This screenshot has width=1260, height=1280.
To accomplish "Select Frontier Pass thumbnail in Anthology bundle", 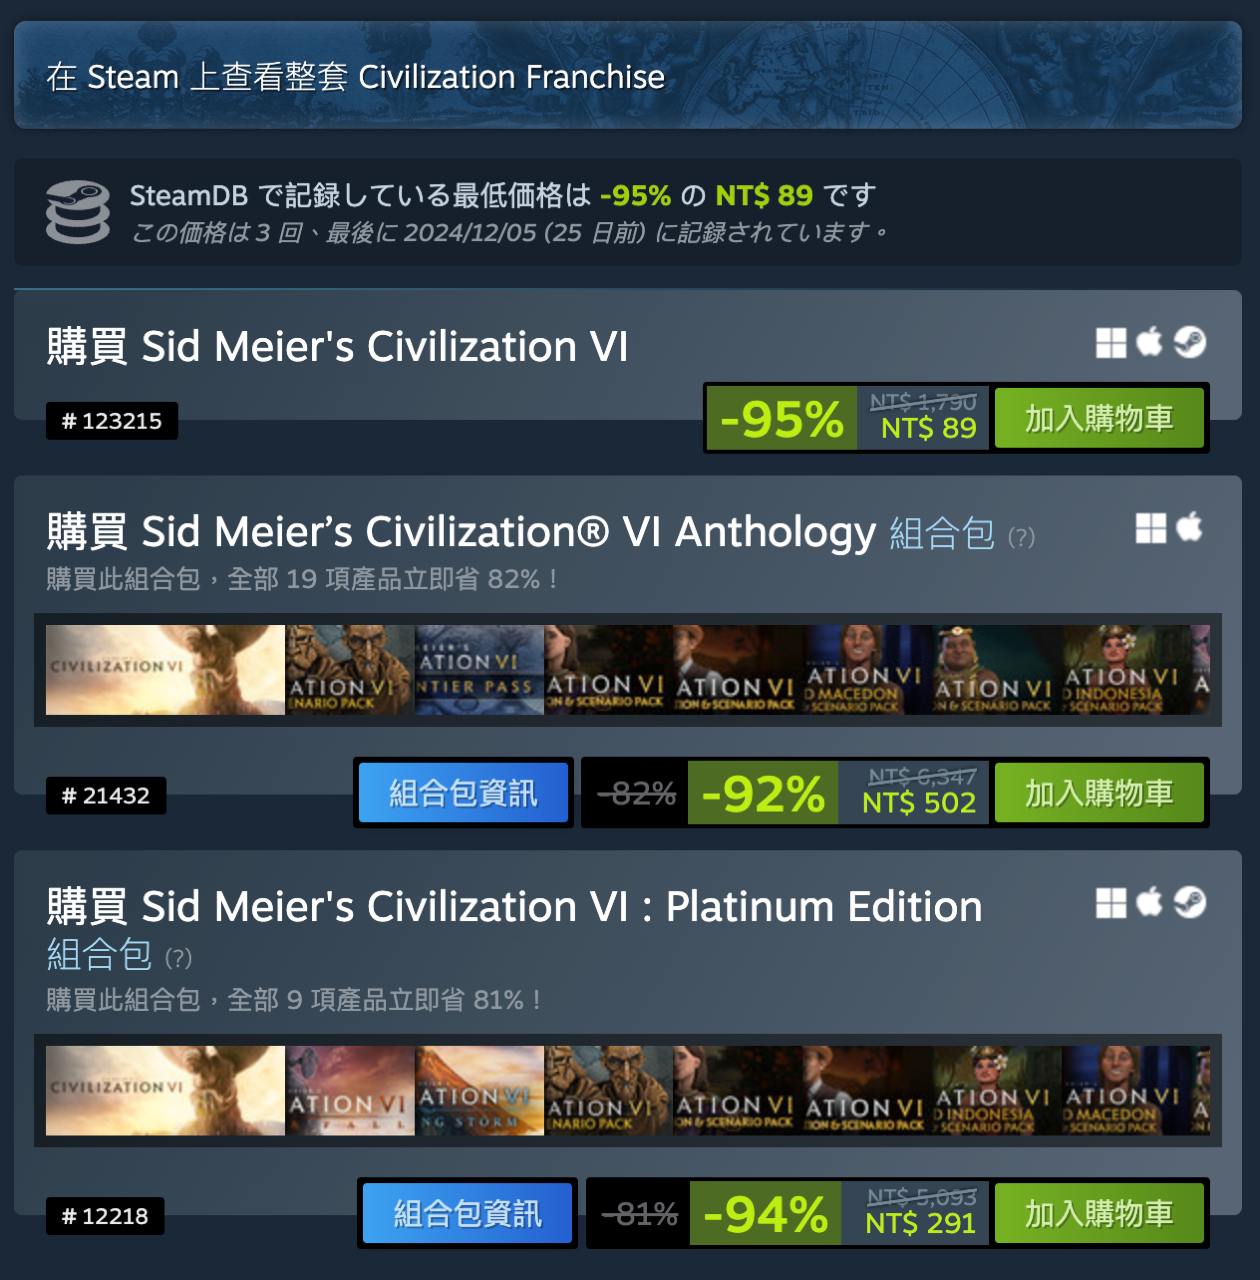I will (479, 670).
